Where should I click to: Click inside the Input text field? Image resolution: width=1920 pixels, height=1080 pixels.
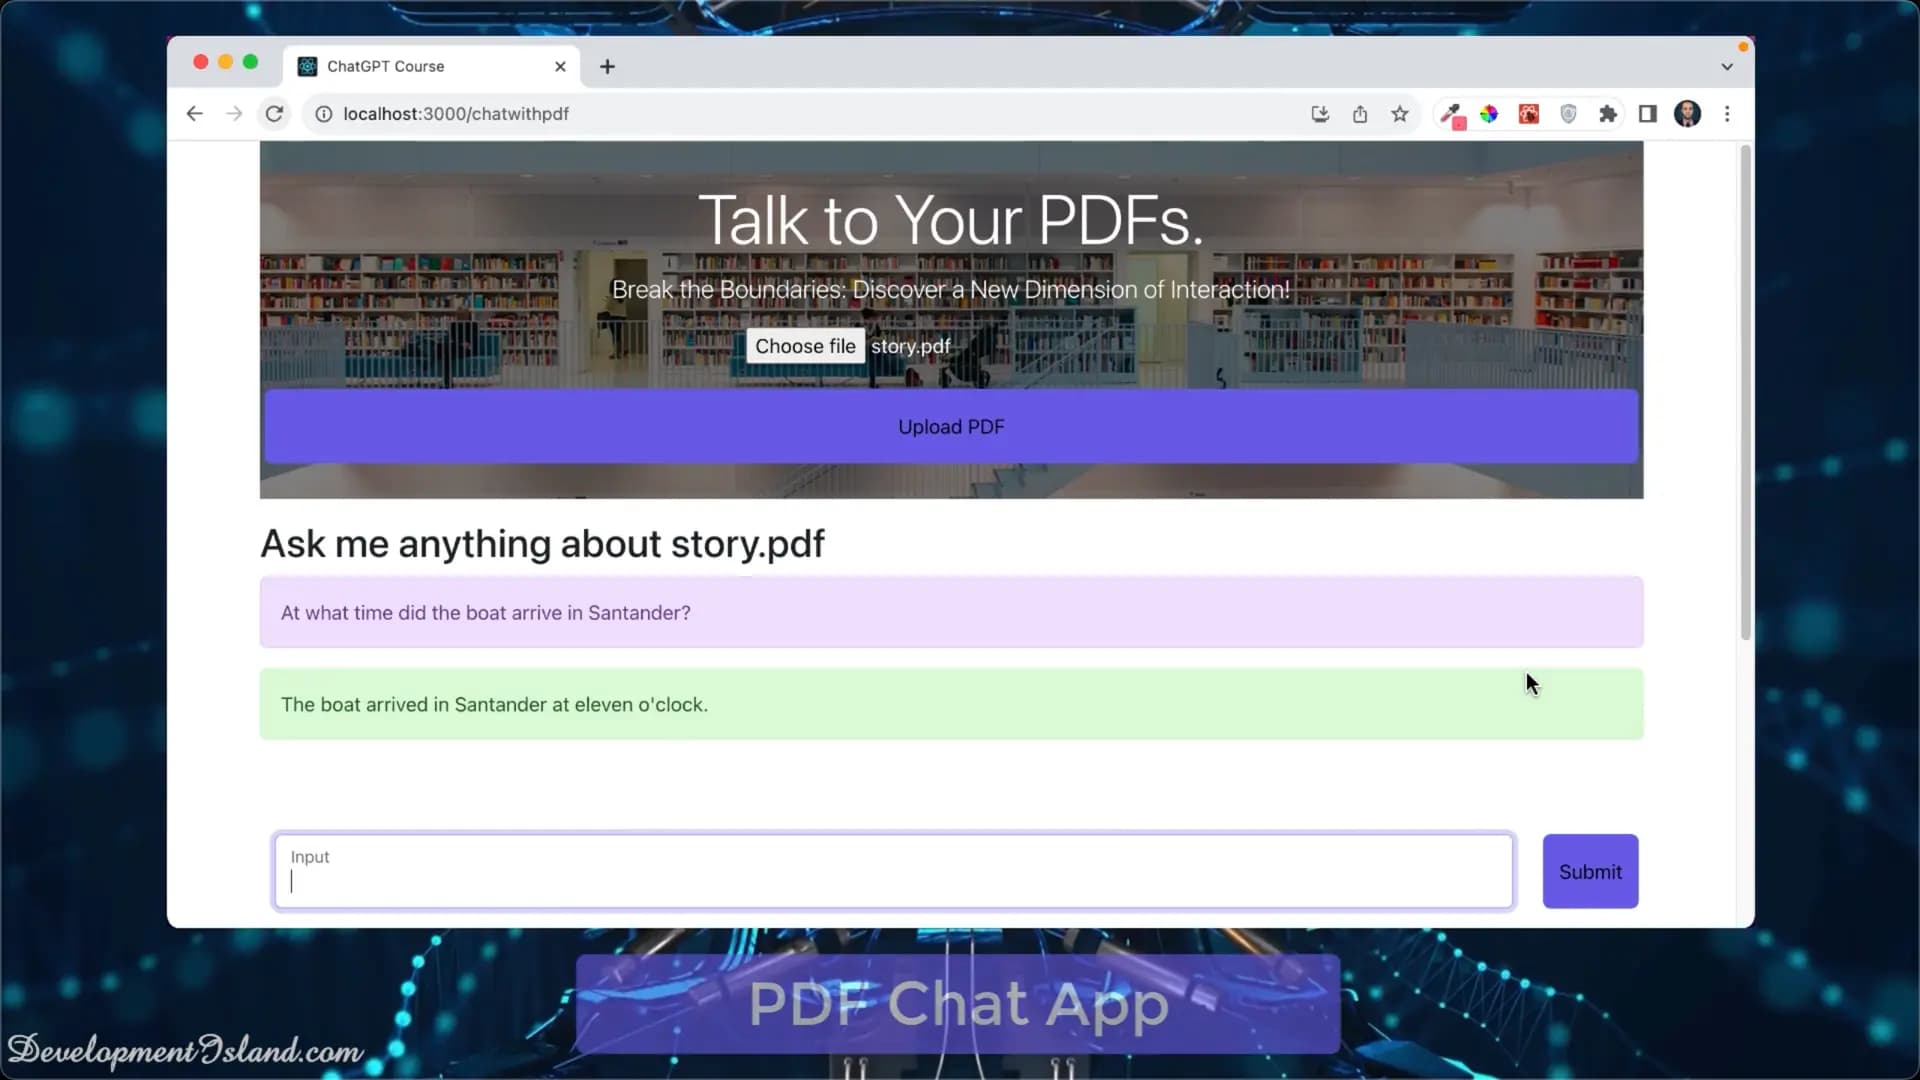(x=893, y=871)
